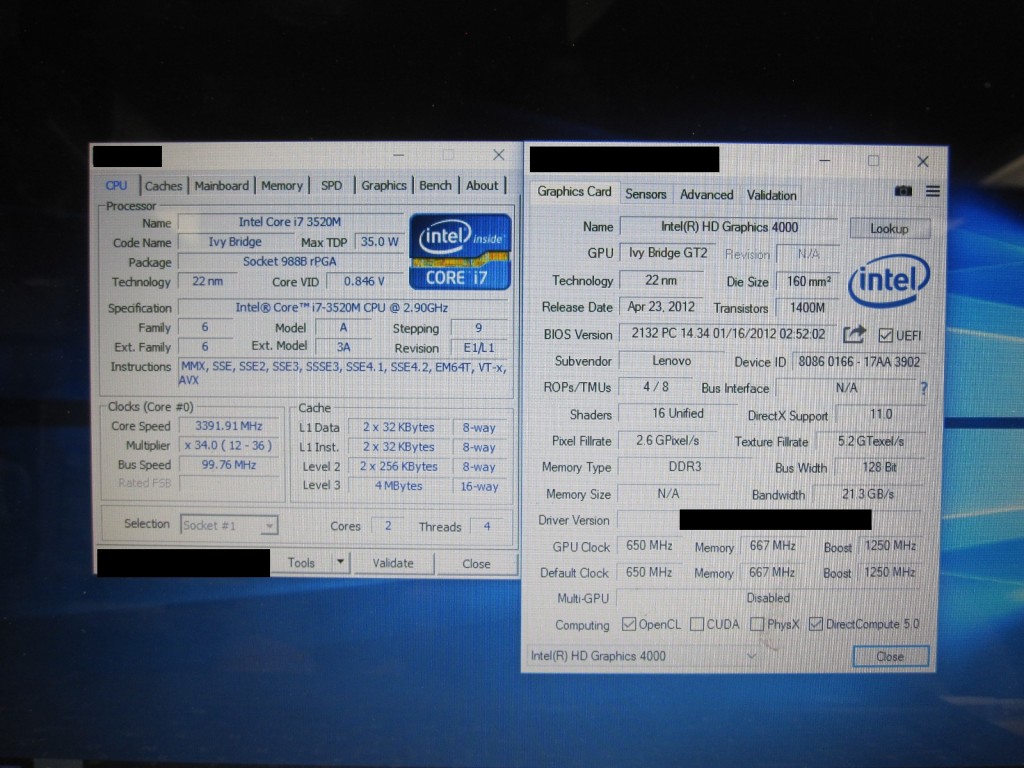This screenshot has width=1024, height=768.
Task: Click the Die Size value 160 mm²
Action: coord(808,281)
